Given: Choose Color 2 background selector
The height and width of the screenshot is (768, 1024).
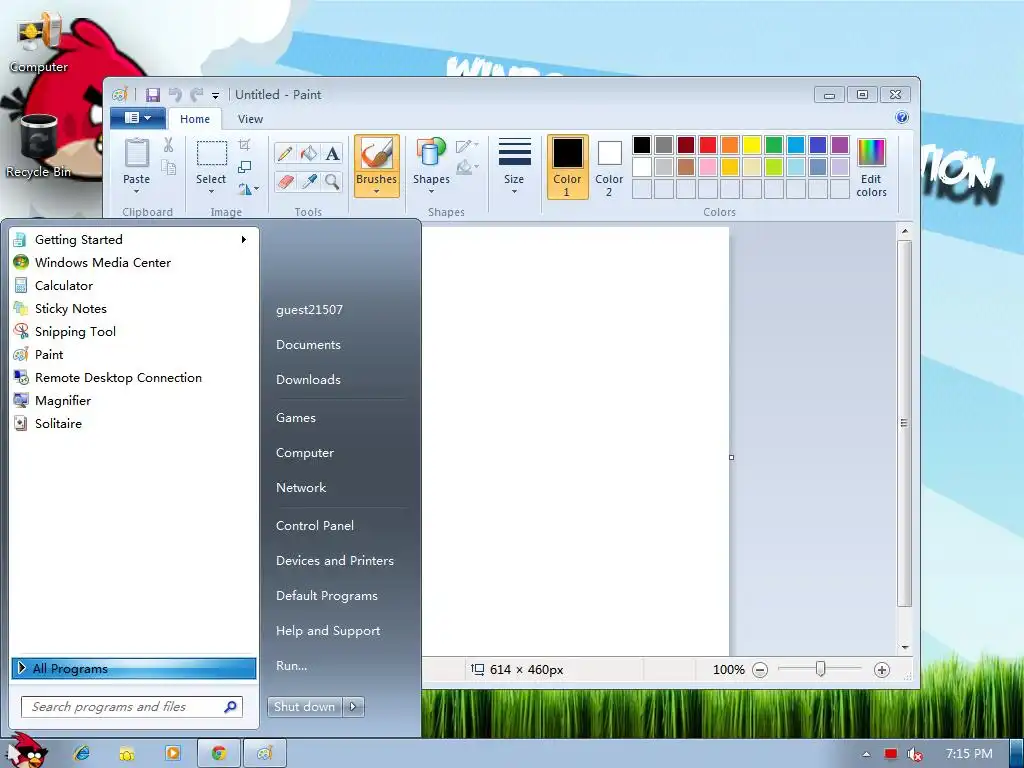Looking at the screenshot, I should (x=609, y=167).
